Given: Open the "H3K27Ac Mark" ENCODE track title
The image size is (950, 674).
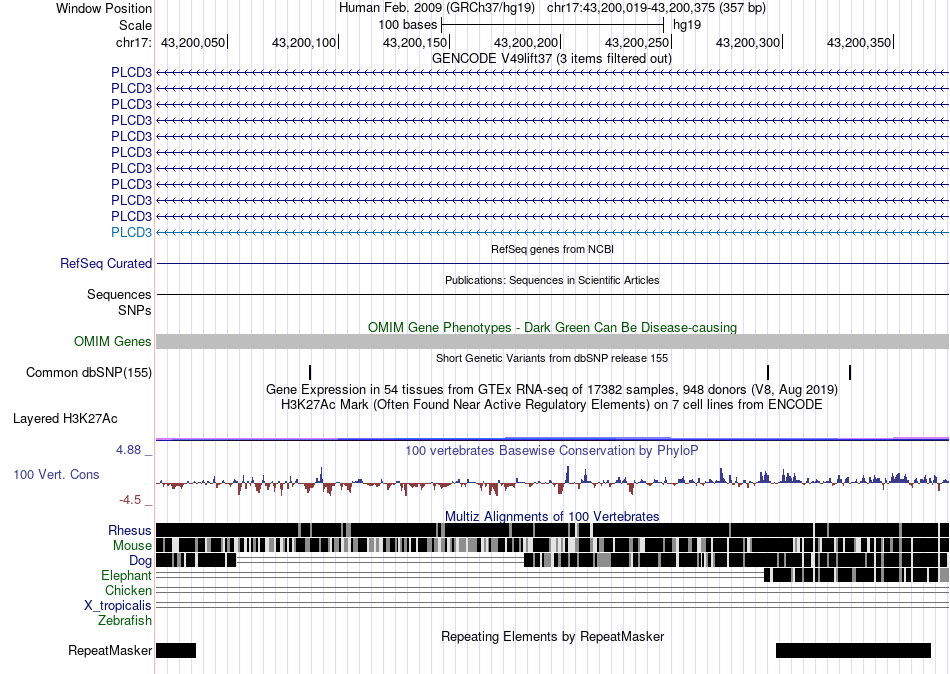Looking at the screenshot, I should click(552, 404).
